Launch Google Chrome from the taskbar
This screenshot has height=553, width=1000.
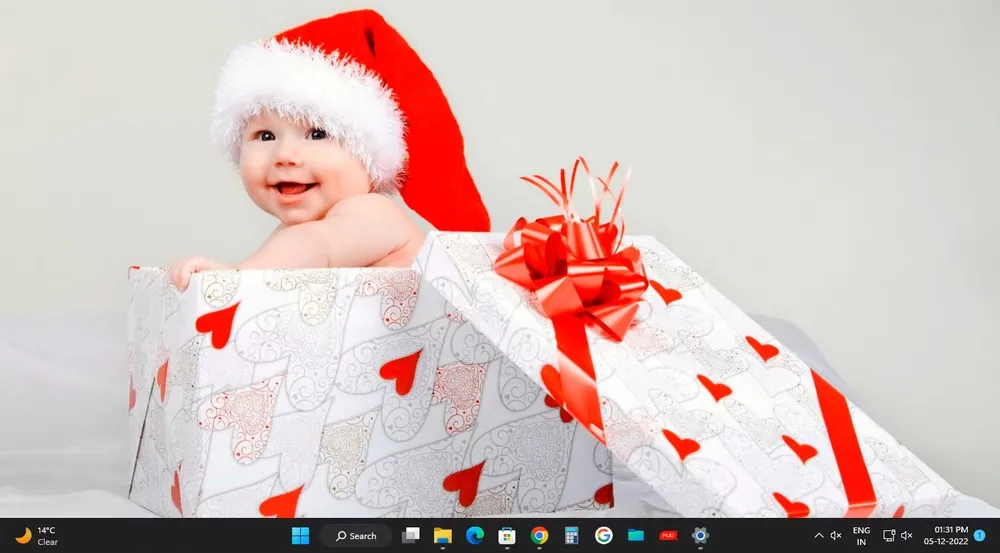tap(540, 536)
